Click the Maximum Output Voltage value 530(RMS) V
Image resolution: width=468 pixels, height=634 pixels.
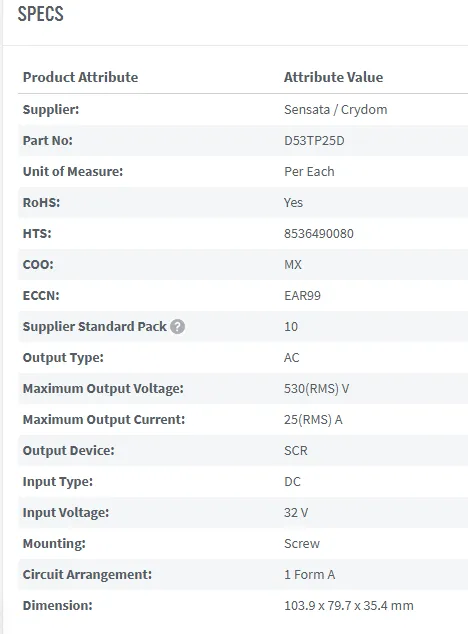tap(316, 389)
